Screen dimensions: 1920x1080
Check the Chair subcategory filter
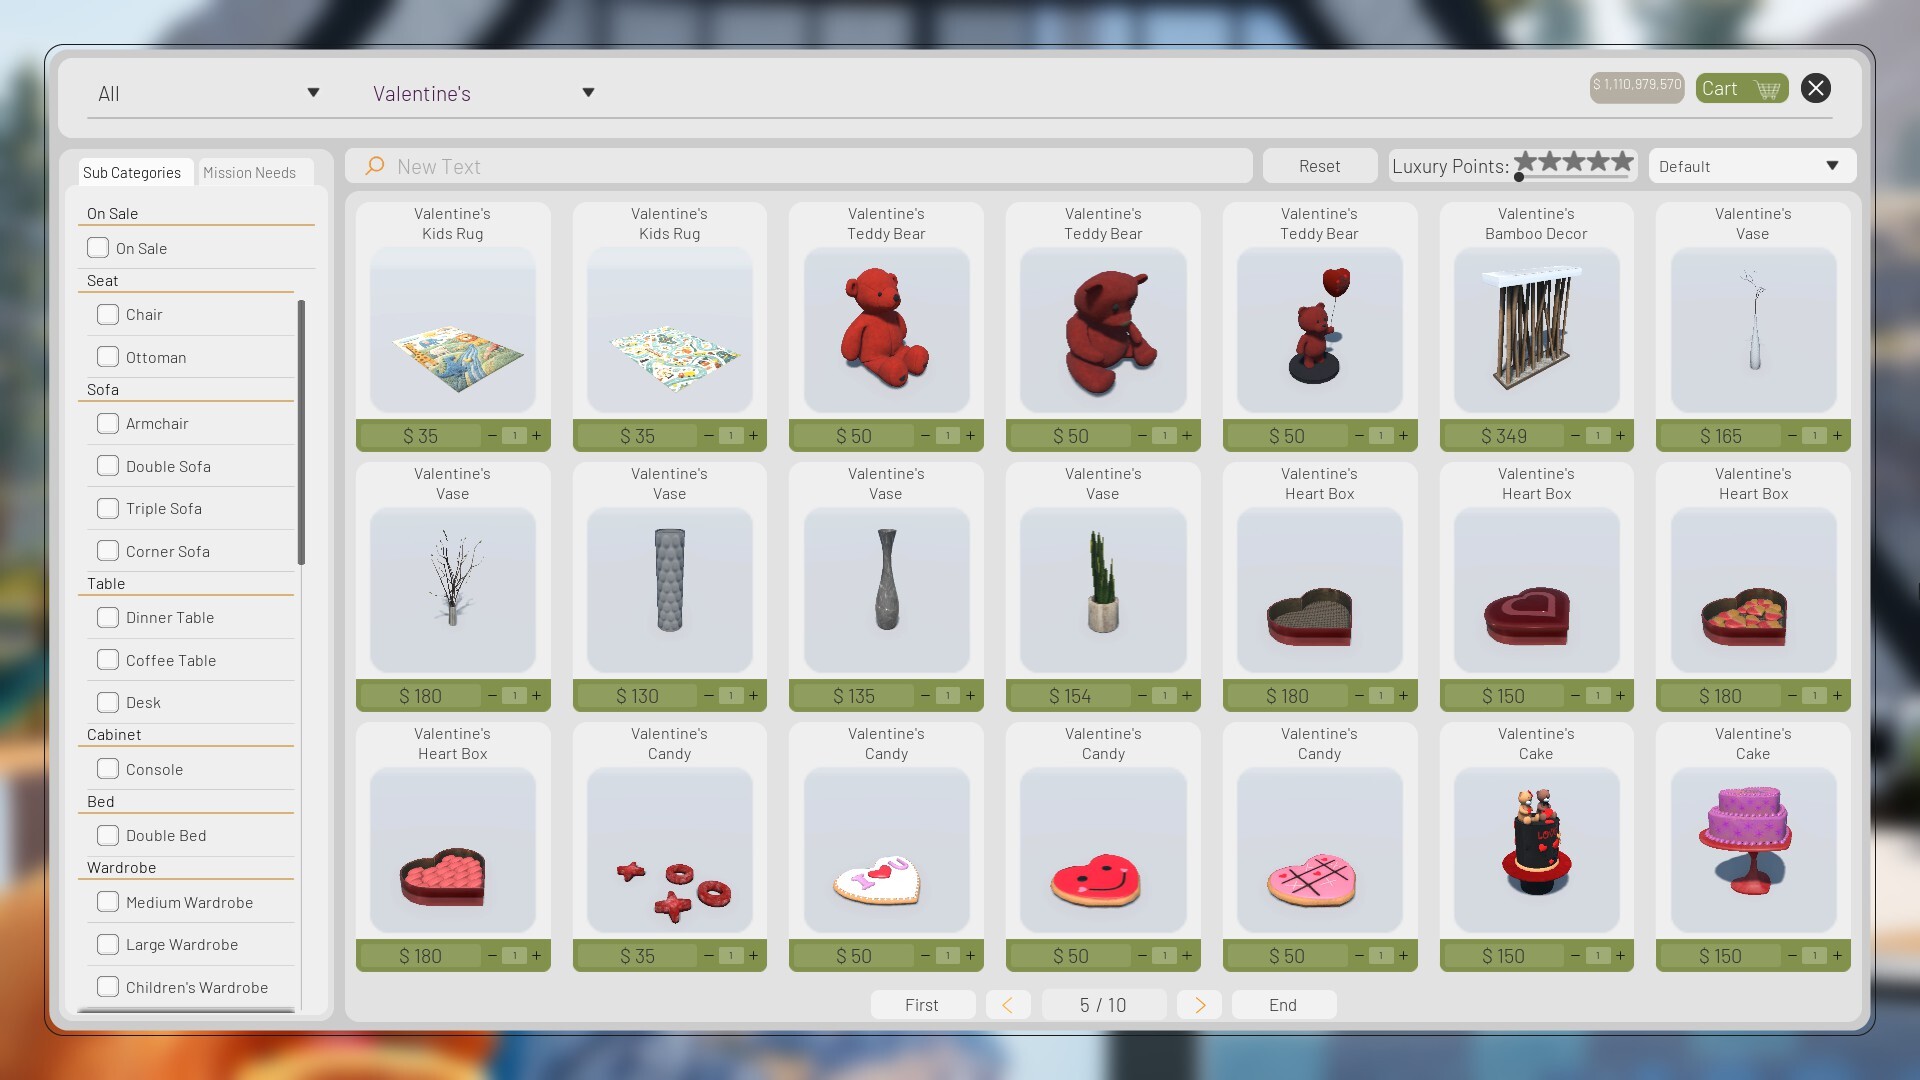click(108, 314)
